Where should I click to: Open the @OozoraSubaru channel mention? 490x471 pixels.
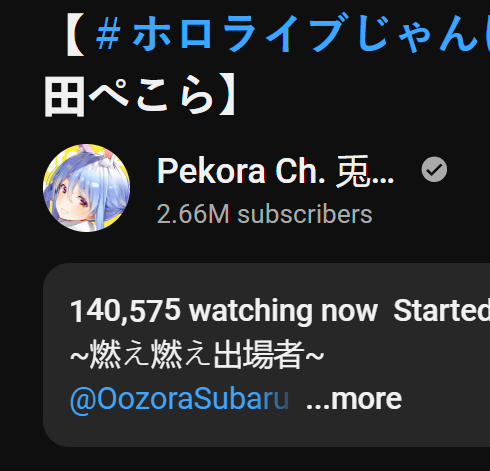pos(179,399)
